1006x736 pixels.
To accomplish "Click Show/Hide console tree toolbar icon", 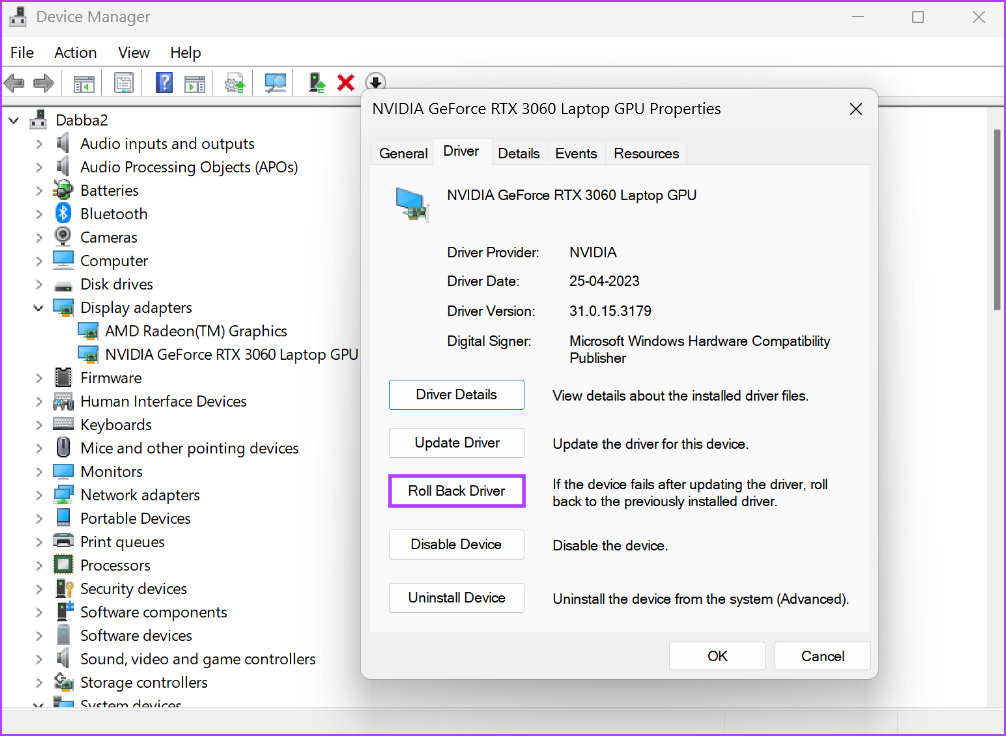I will 84,83.
